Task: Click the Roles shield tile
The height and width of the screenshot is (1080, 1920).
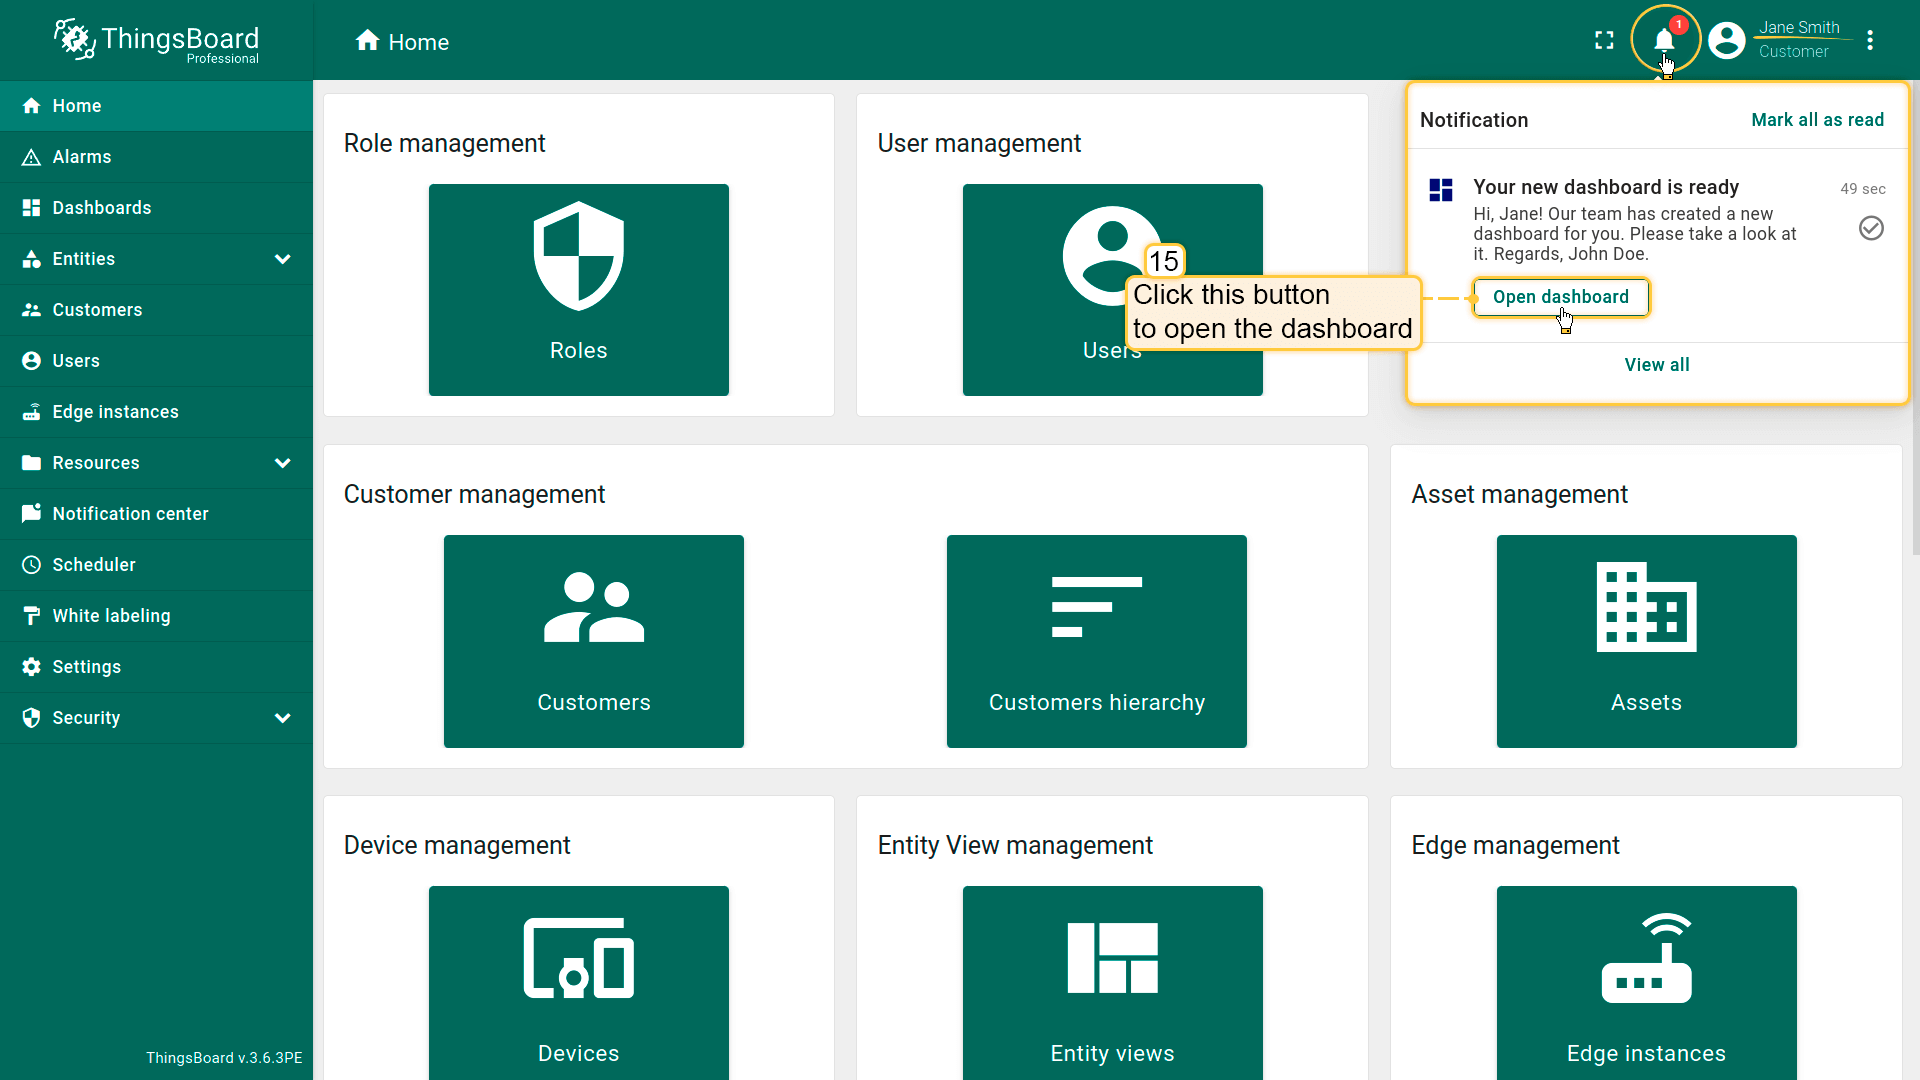Action: pyautogui.click(x=578, y=289)
